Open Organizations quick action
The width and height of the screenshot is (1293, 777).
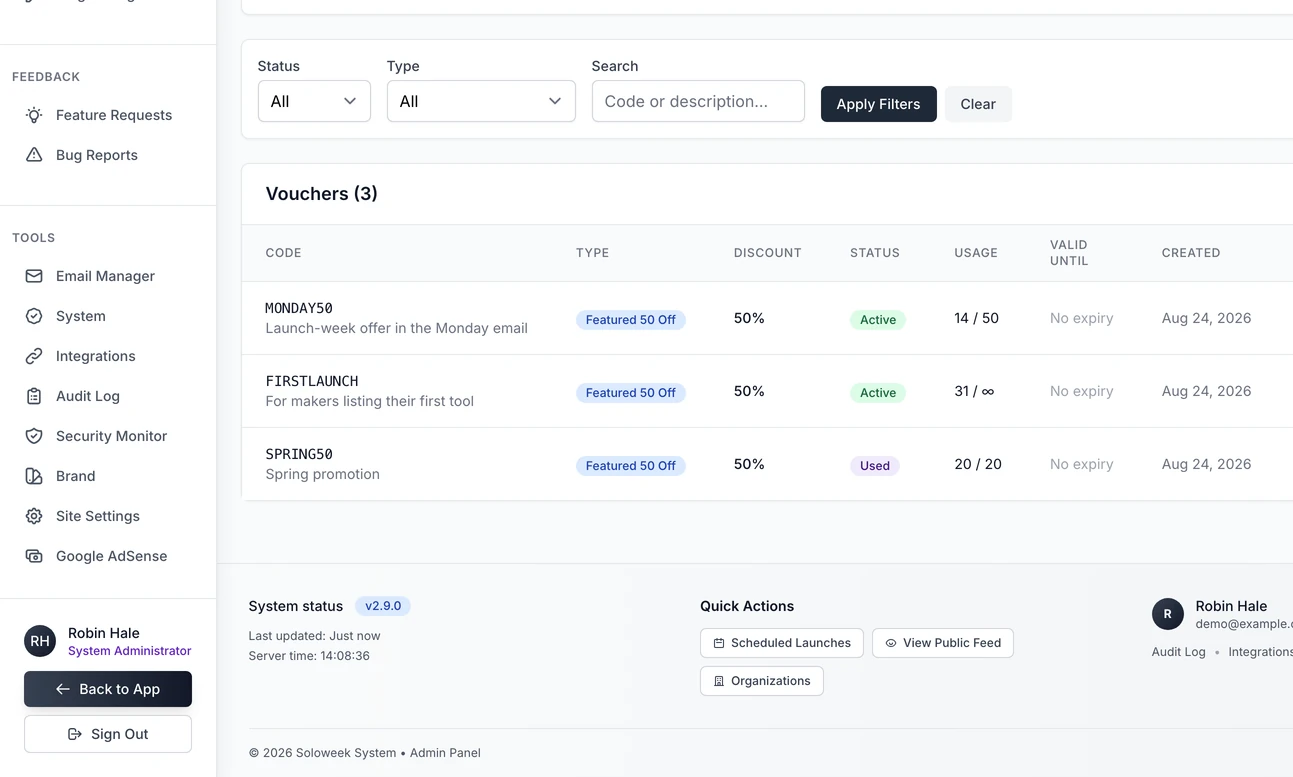(762, 681)
